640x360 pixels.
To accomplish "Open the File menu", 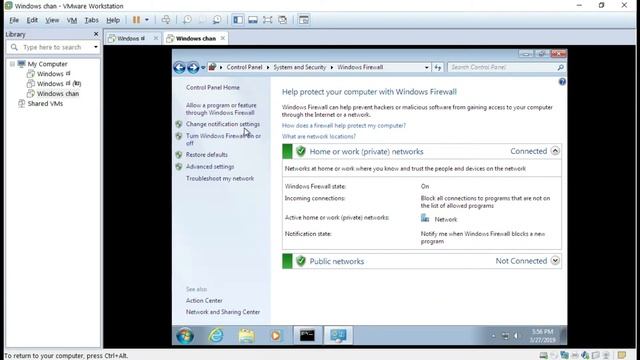I will (14, 20).
